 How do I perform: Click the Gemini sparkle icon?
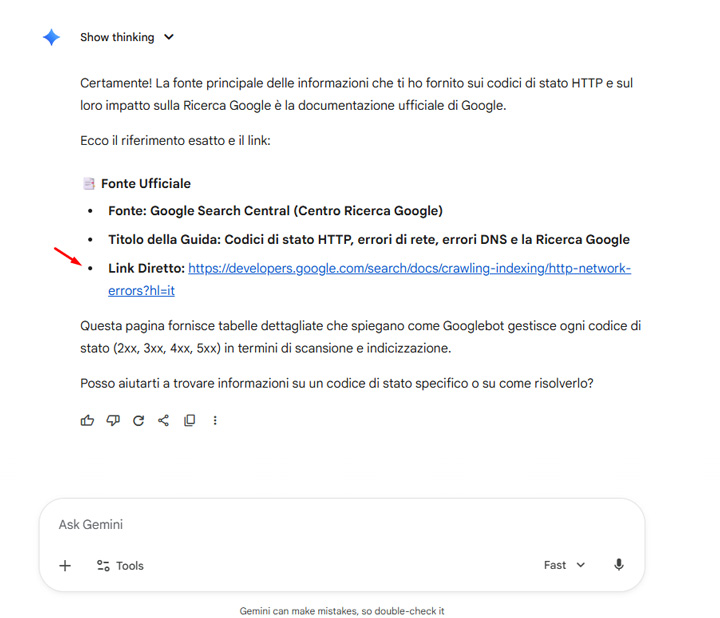52,37
